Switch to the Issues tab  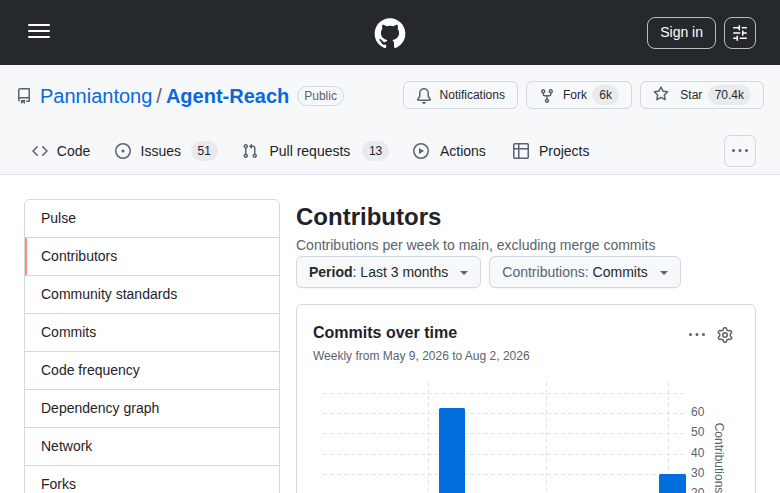coord(166,151)
